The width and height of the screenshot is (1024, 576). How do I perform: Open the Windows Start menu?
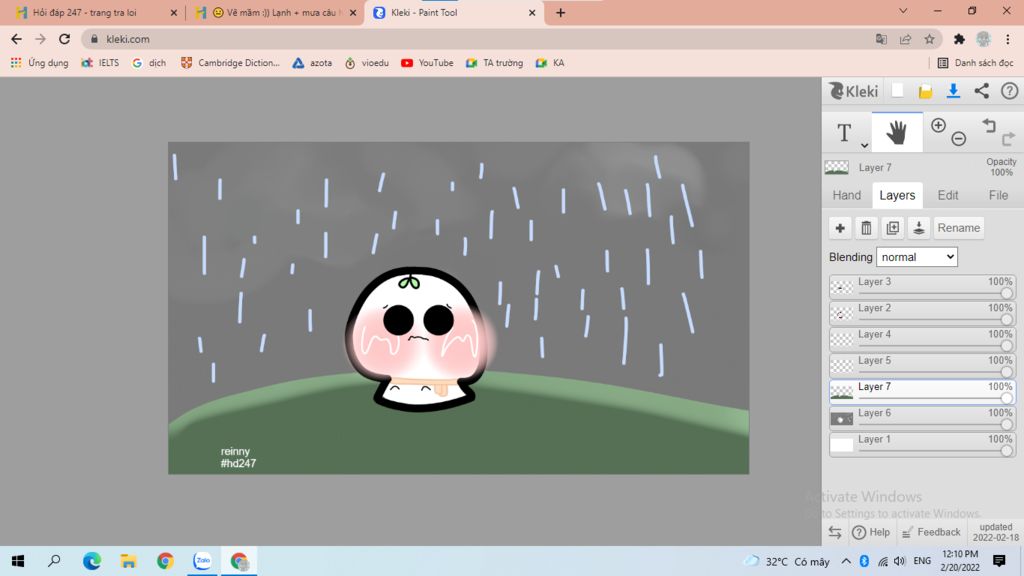(18, 561)
